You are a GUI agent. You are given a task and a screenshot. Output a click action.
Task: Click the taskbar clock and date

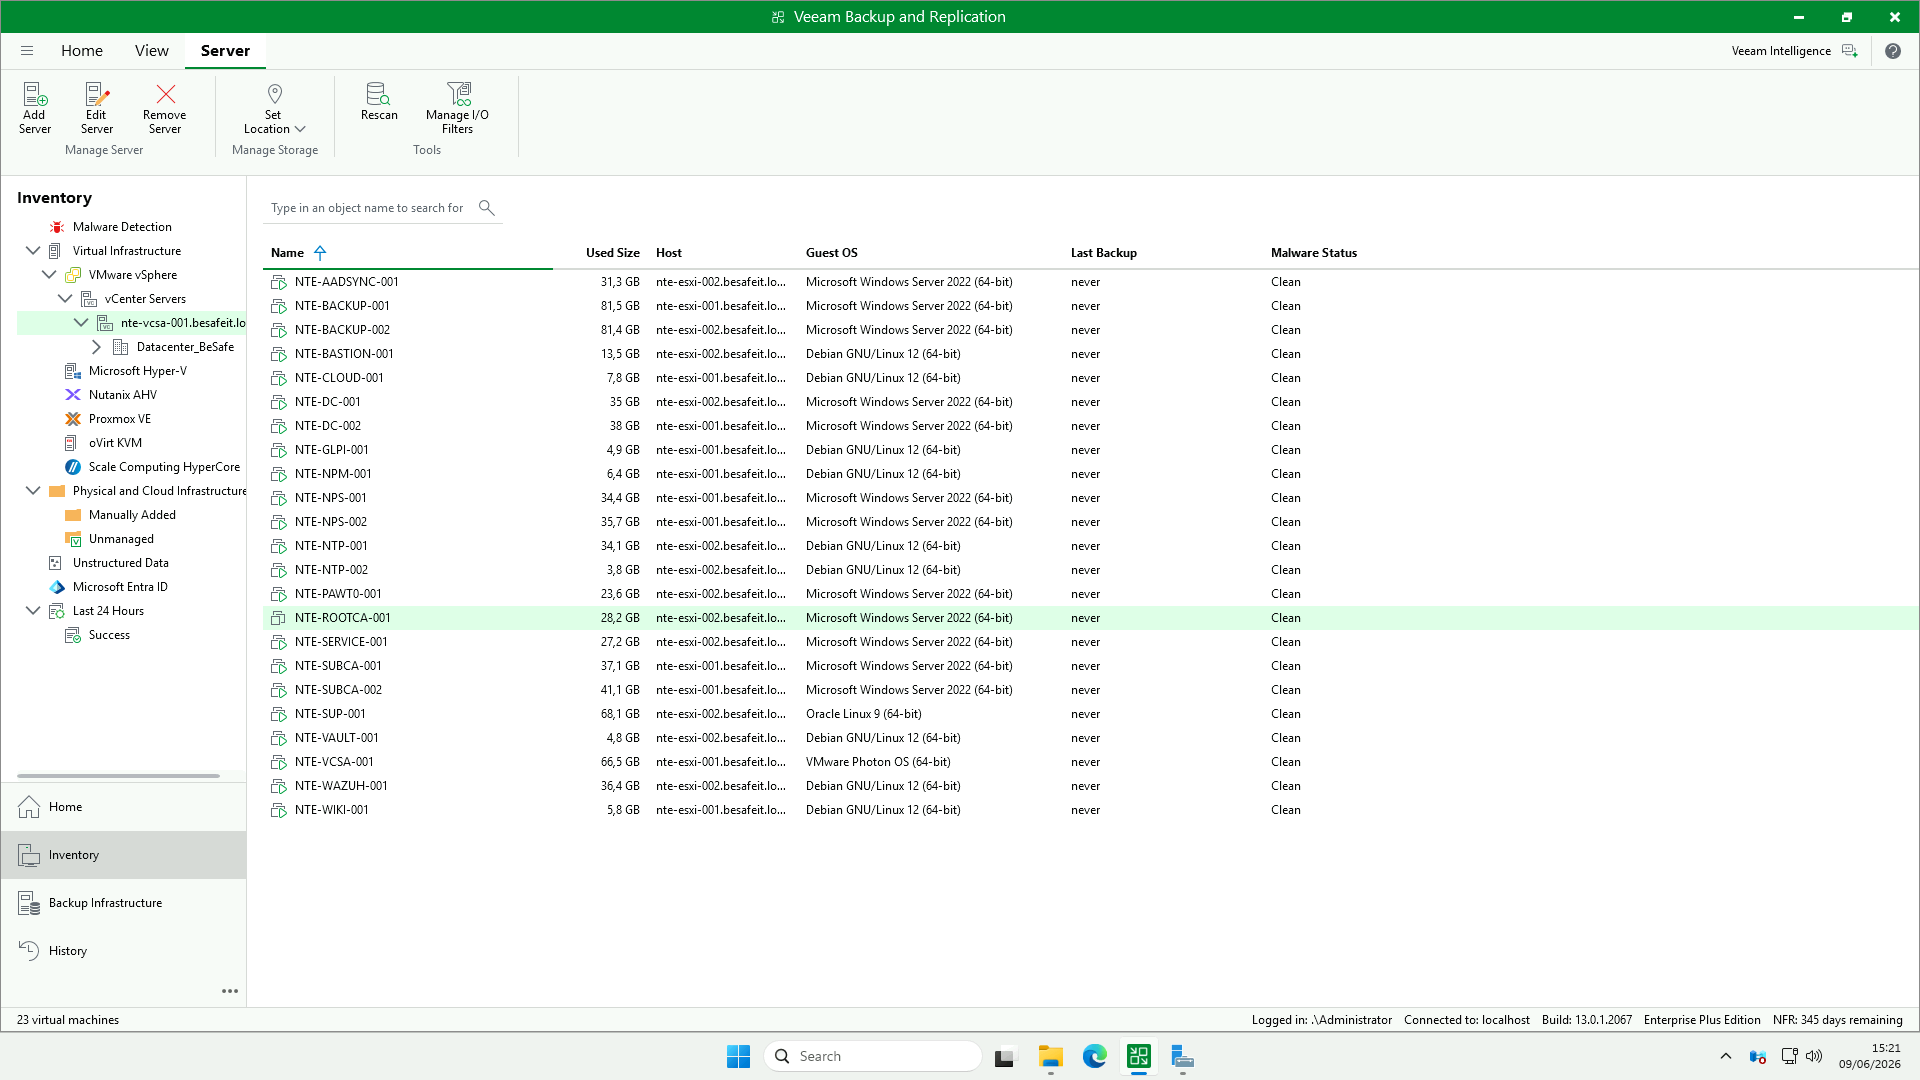coord(1869,1056)
